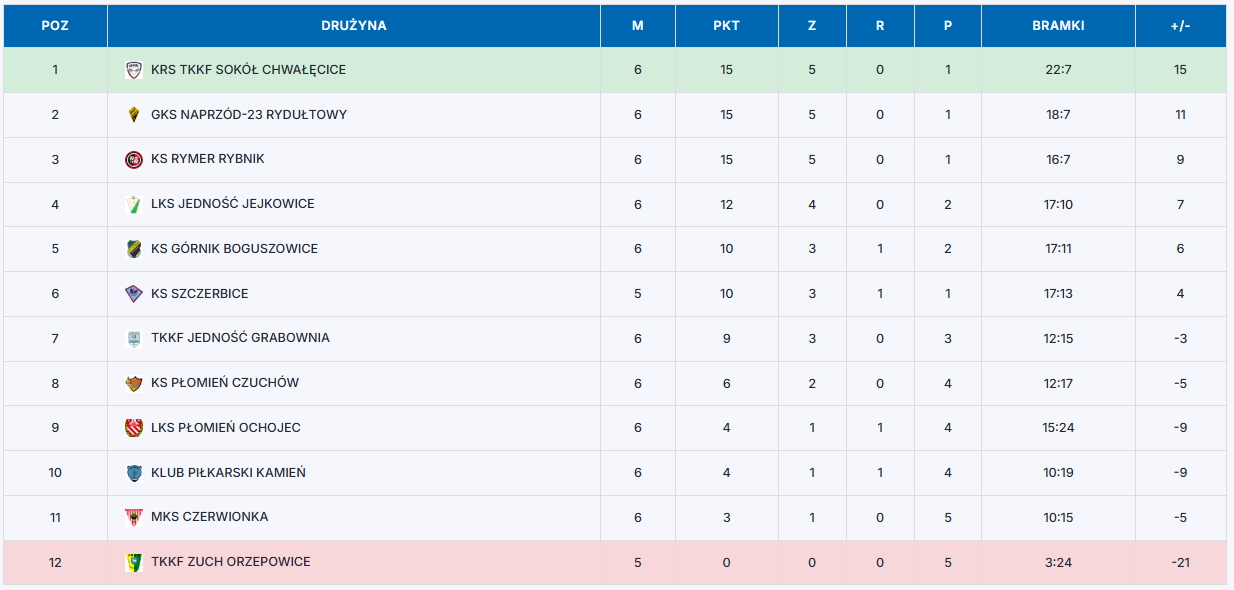Click the MKS Czerwionka club crest
This screenshot has height=590, width=1234.
click(x=134, y=517)
